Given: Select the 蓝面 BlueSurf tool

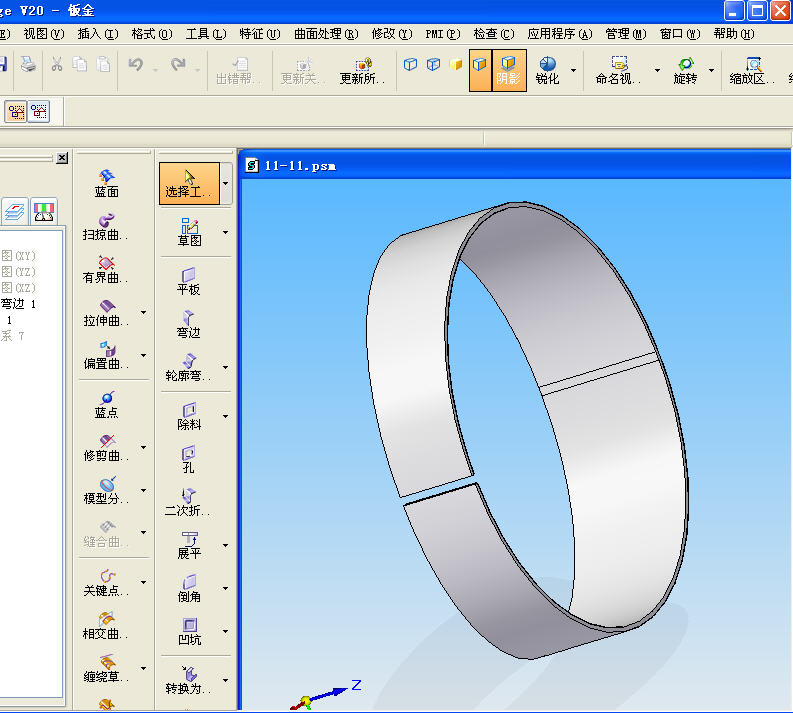Looking at the screenshot, I should pos(107,183).
